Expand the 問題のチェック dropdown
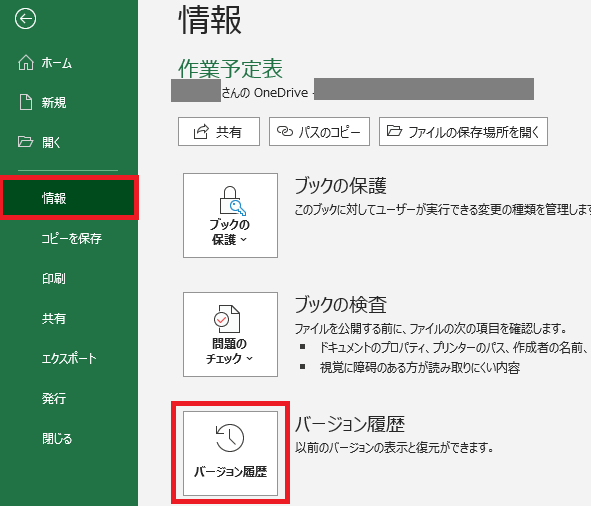The height and width of the screenshot is (506, 591). tap(230, 334)
